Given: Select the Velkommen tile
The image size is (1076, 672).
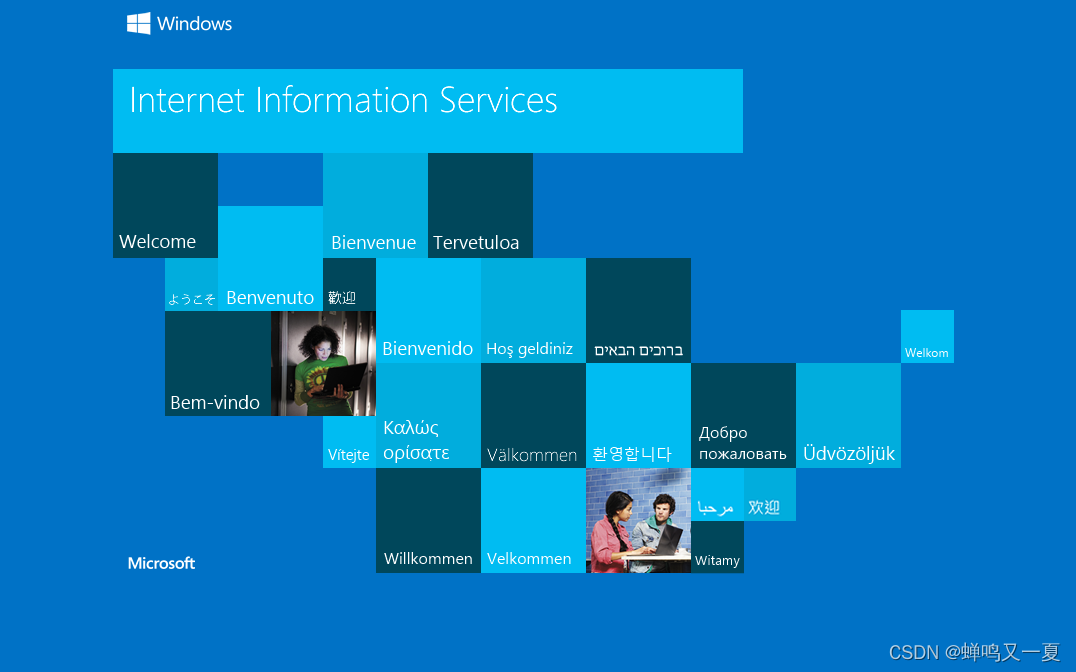Looking at the screenshot, I should tap(533, 520).
